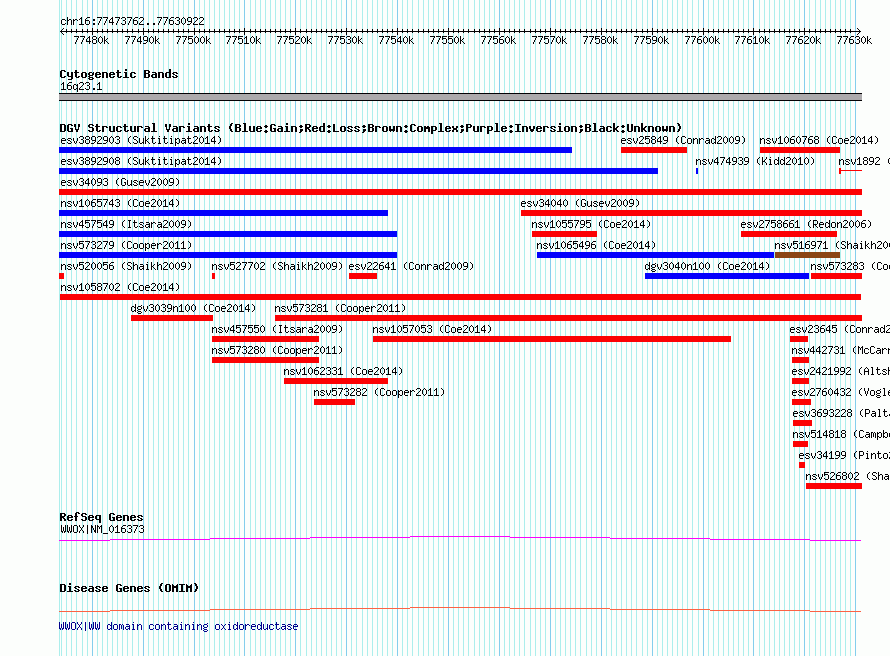Click the esv34093 (Gusev2009) red loss bar
Image resolution: width=890 pixels, height=656 pixels.
pos(460,192)
